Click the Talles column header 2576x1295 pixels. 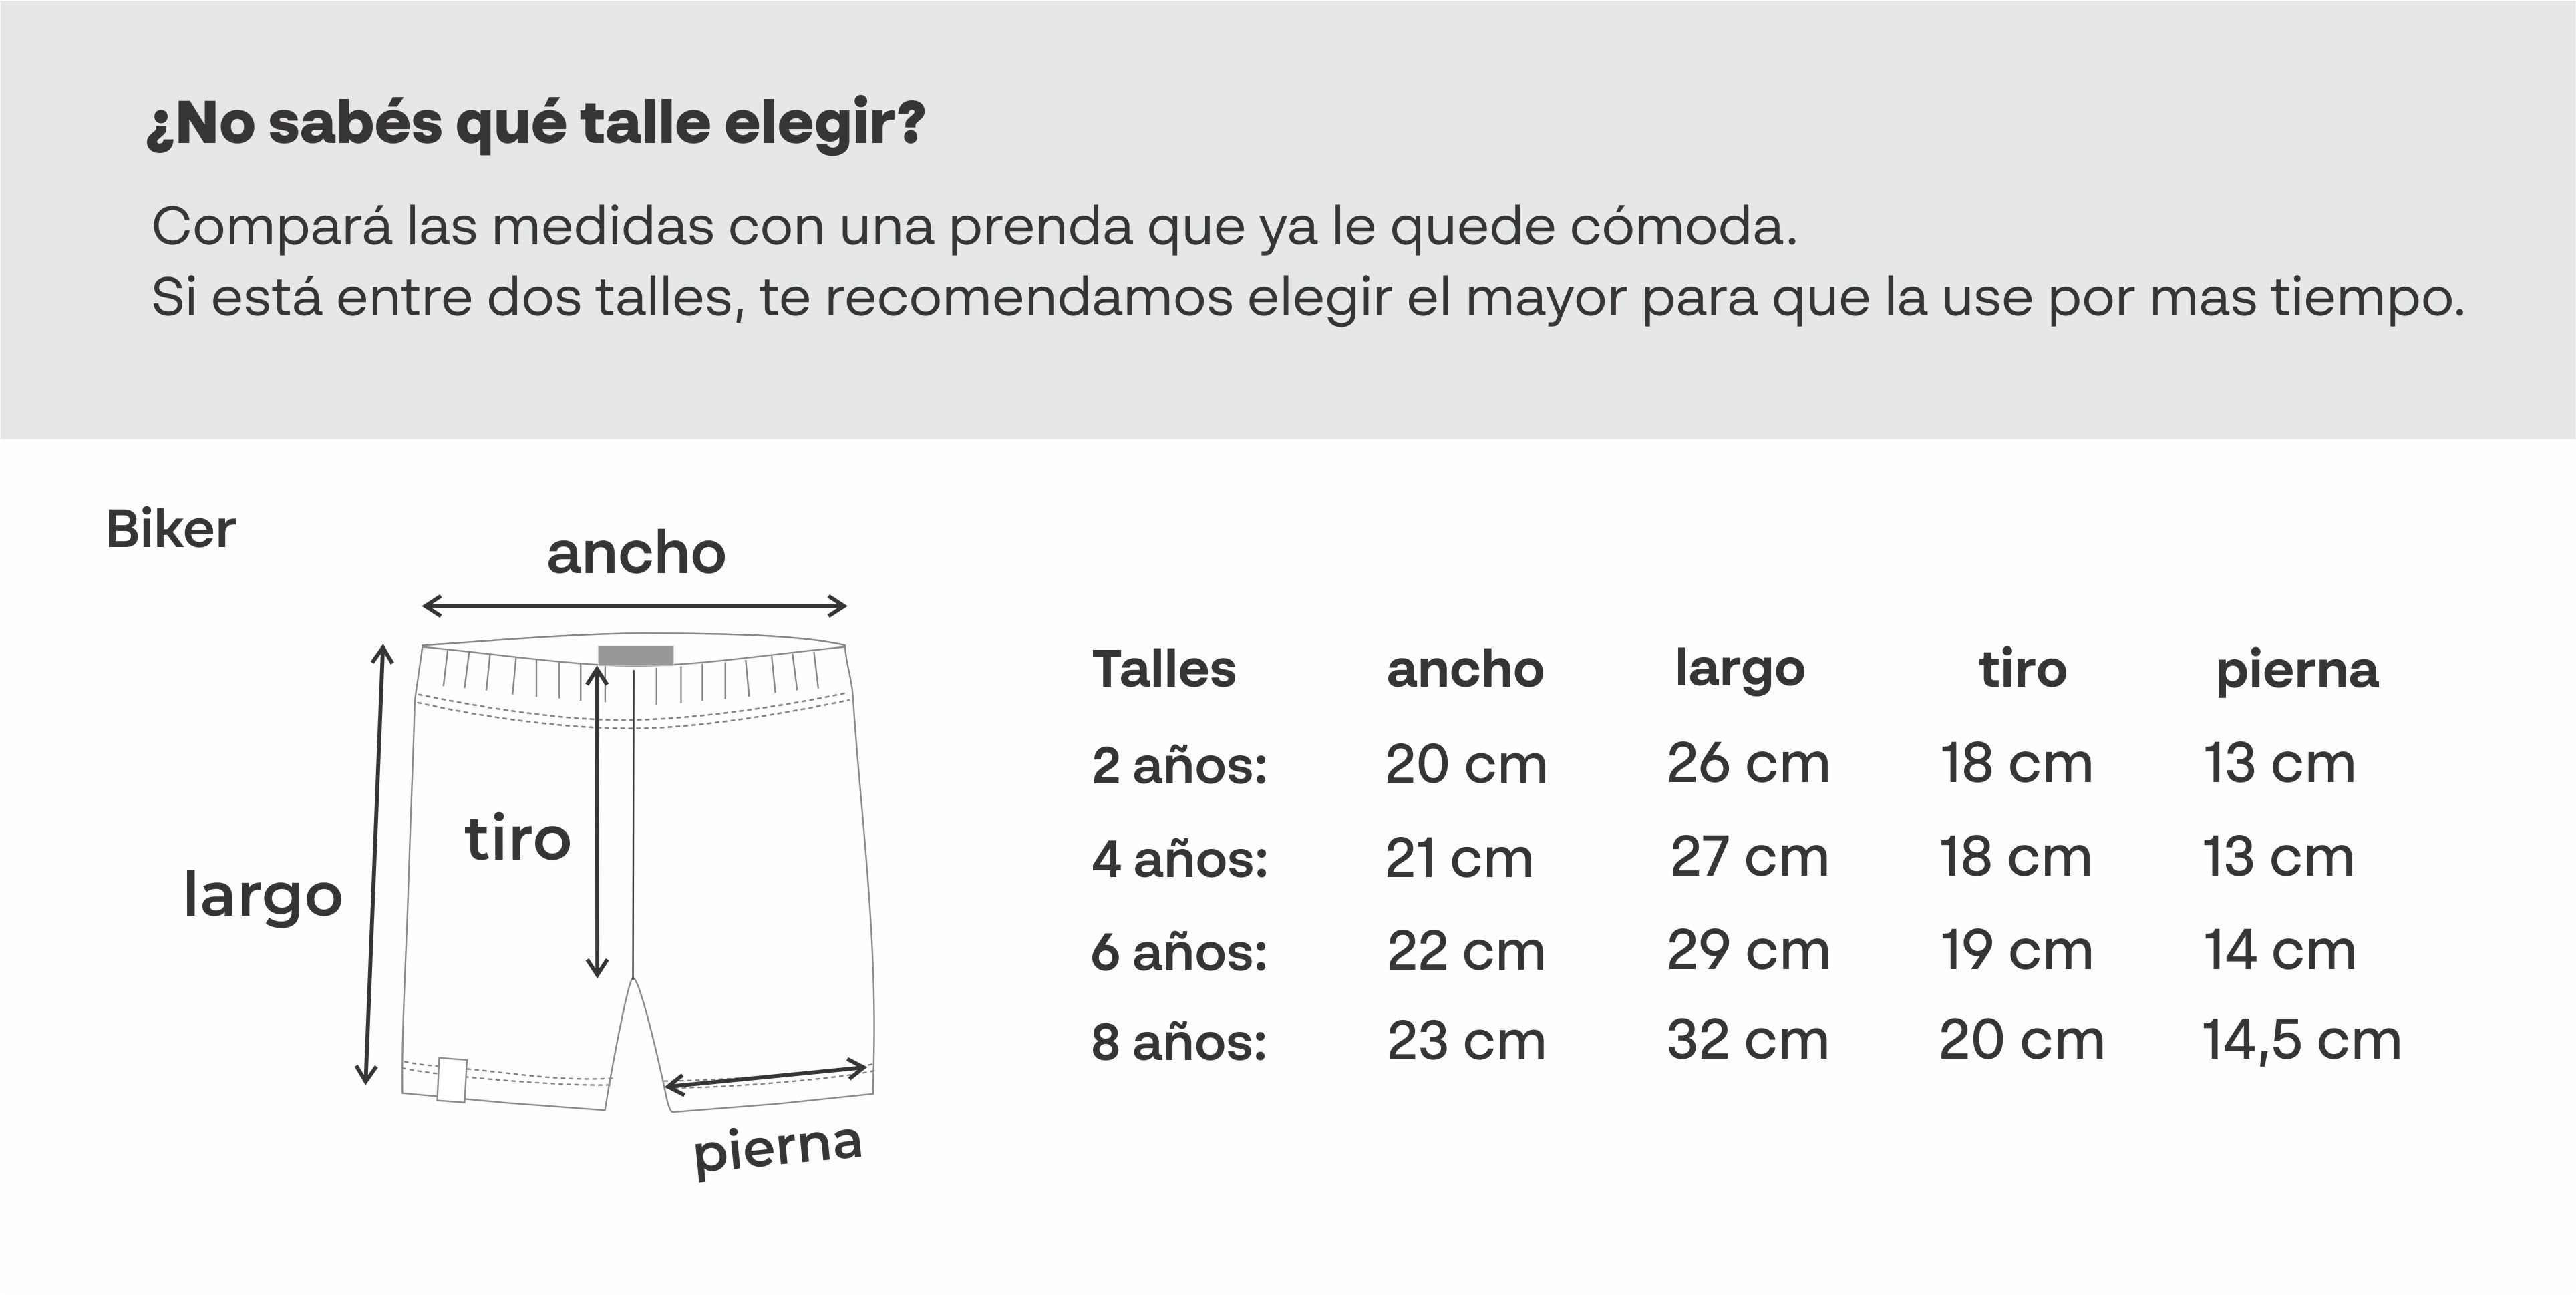pyautogui.click(x=1164, y=669)
